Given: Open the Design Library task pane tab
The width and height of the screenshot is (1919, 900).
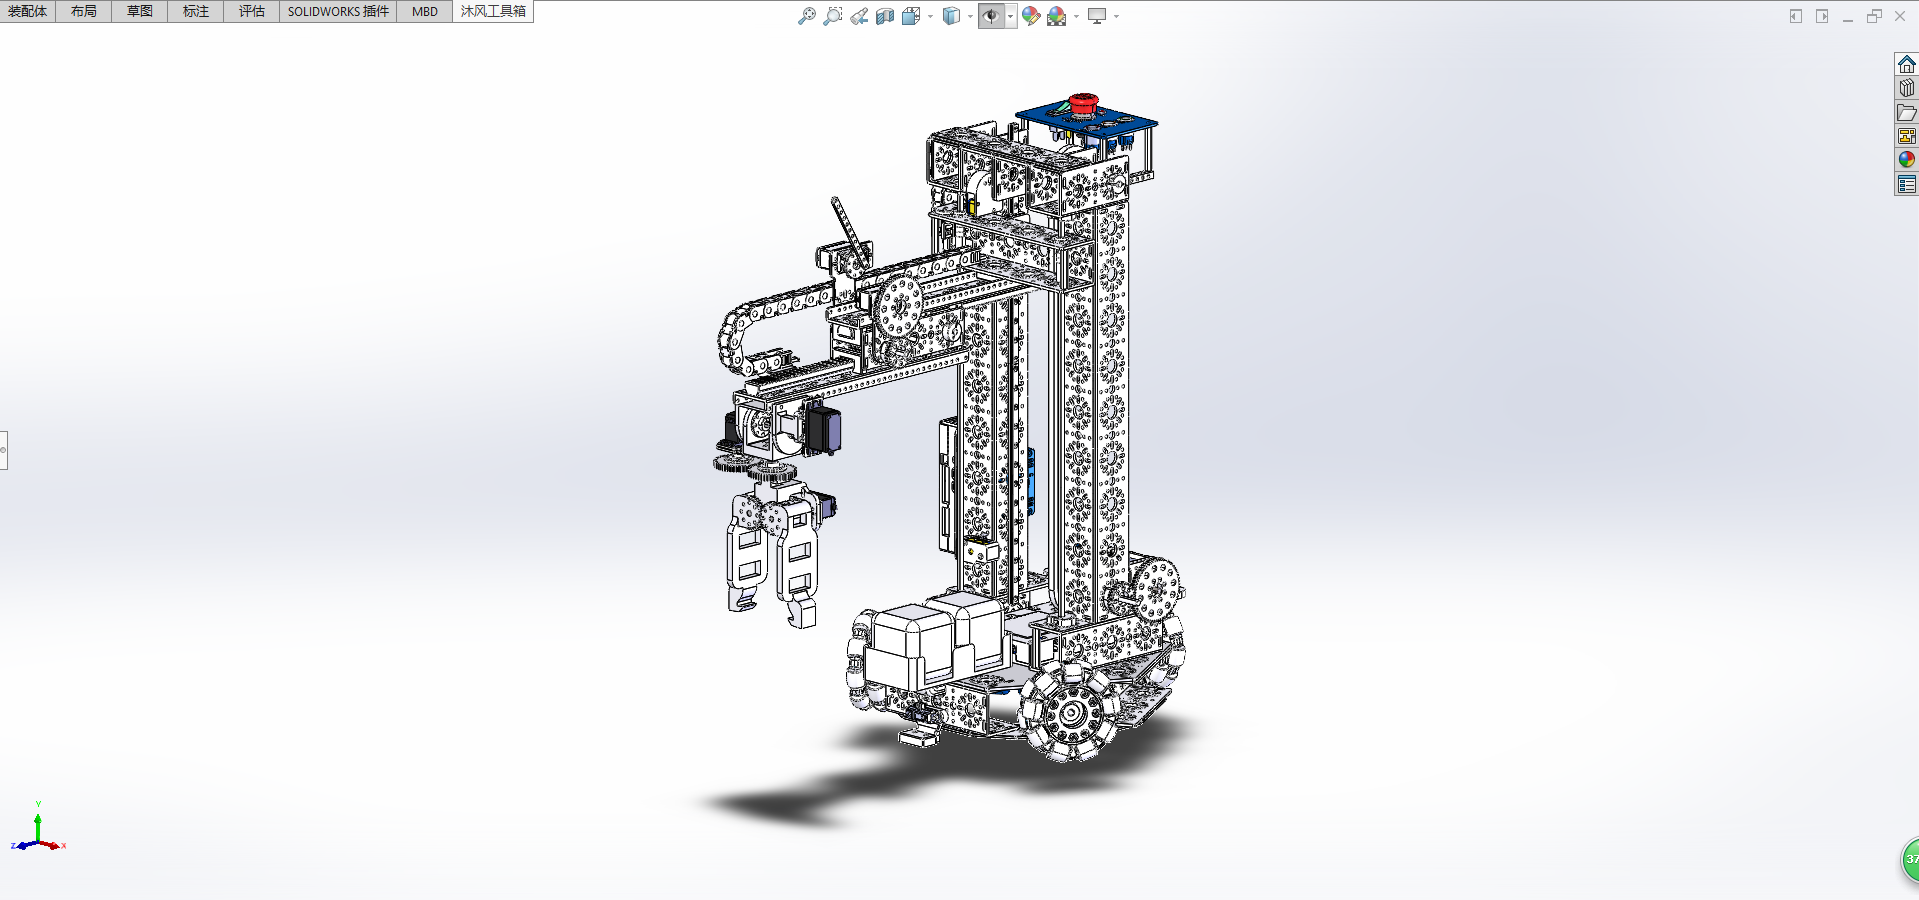Looking at the screenshot, I should pyautogui.click(x=1906, y=88).
